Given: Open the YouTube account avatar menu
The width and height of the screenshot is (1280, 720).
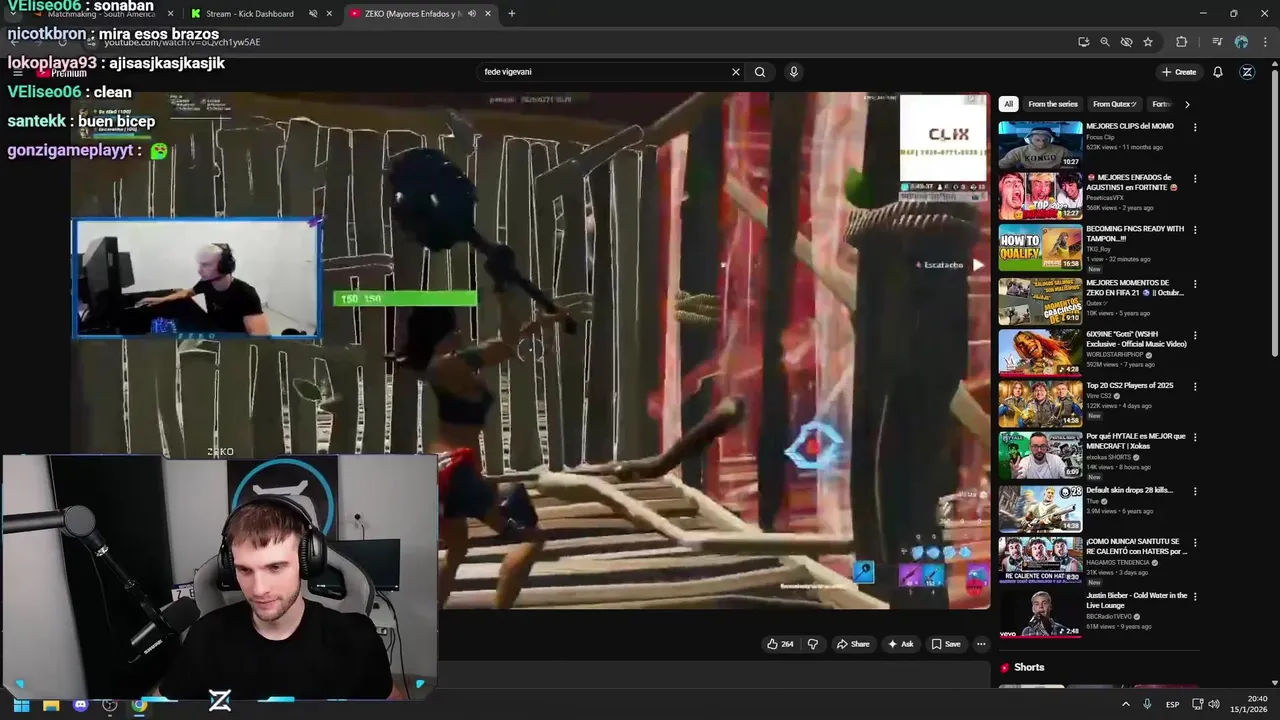Looking at the screenshot, I should click(x=1247, y=72).
